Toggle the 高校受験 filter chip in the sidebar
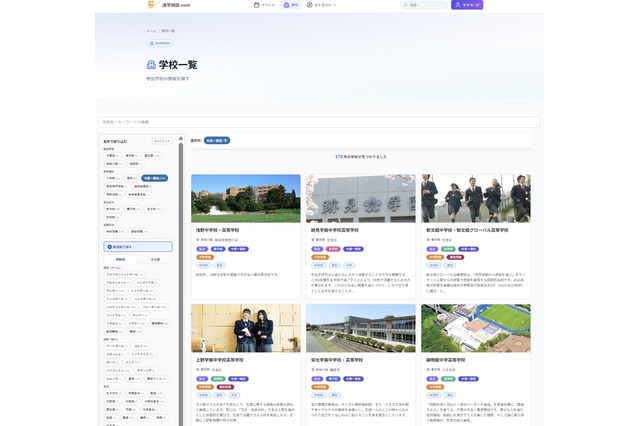 pyautogui.click(x=139, y=231)
